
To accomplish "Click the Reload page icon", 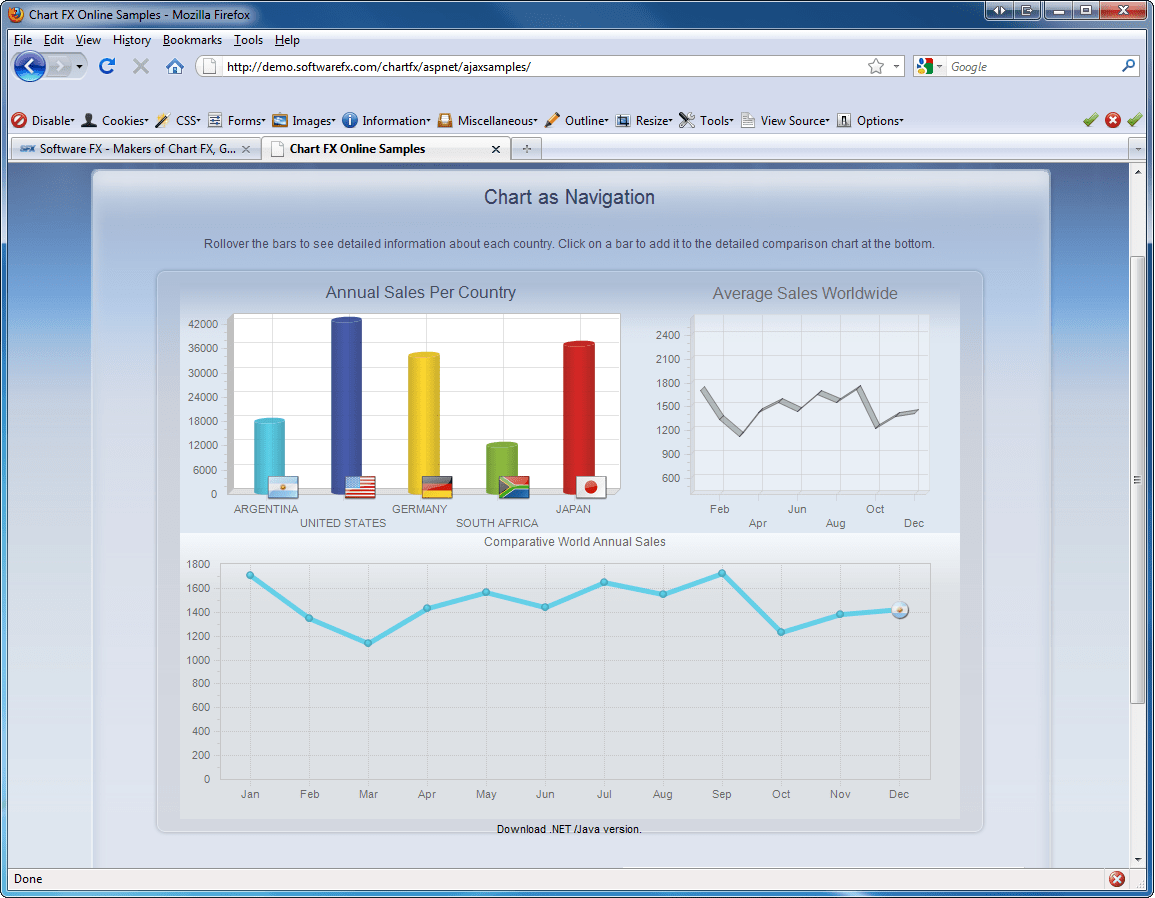I will click(x=107, y=66).
